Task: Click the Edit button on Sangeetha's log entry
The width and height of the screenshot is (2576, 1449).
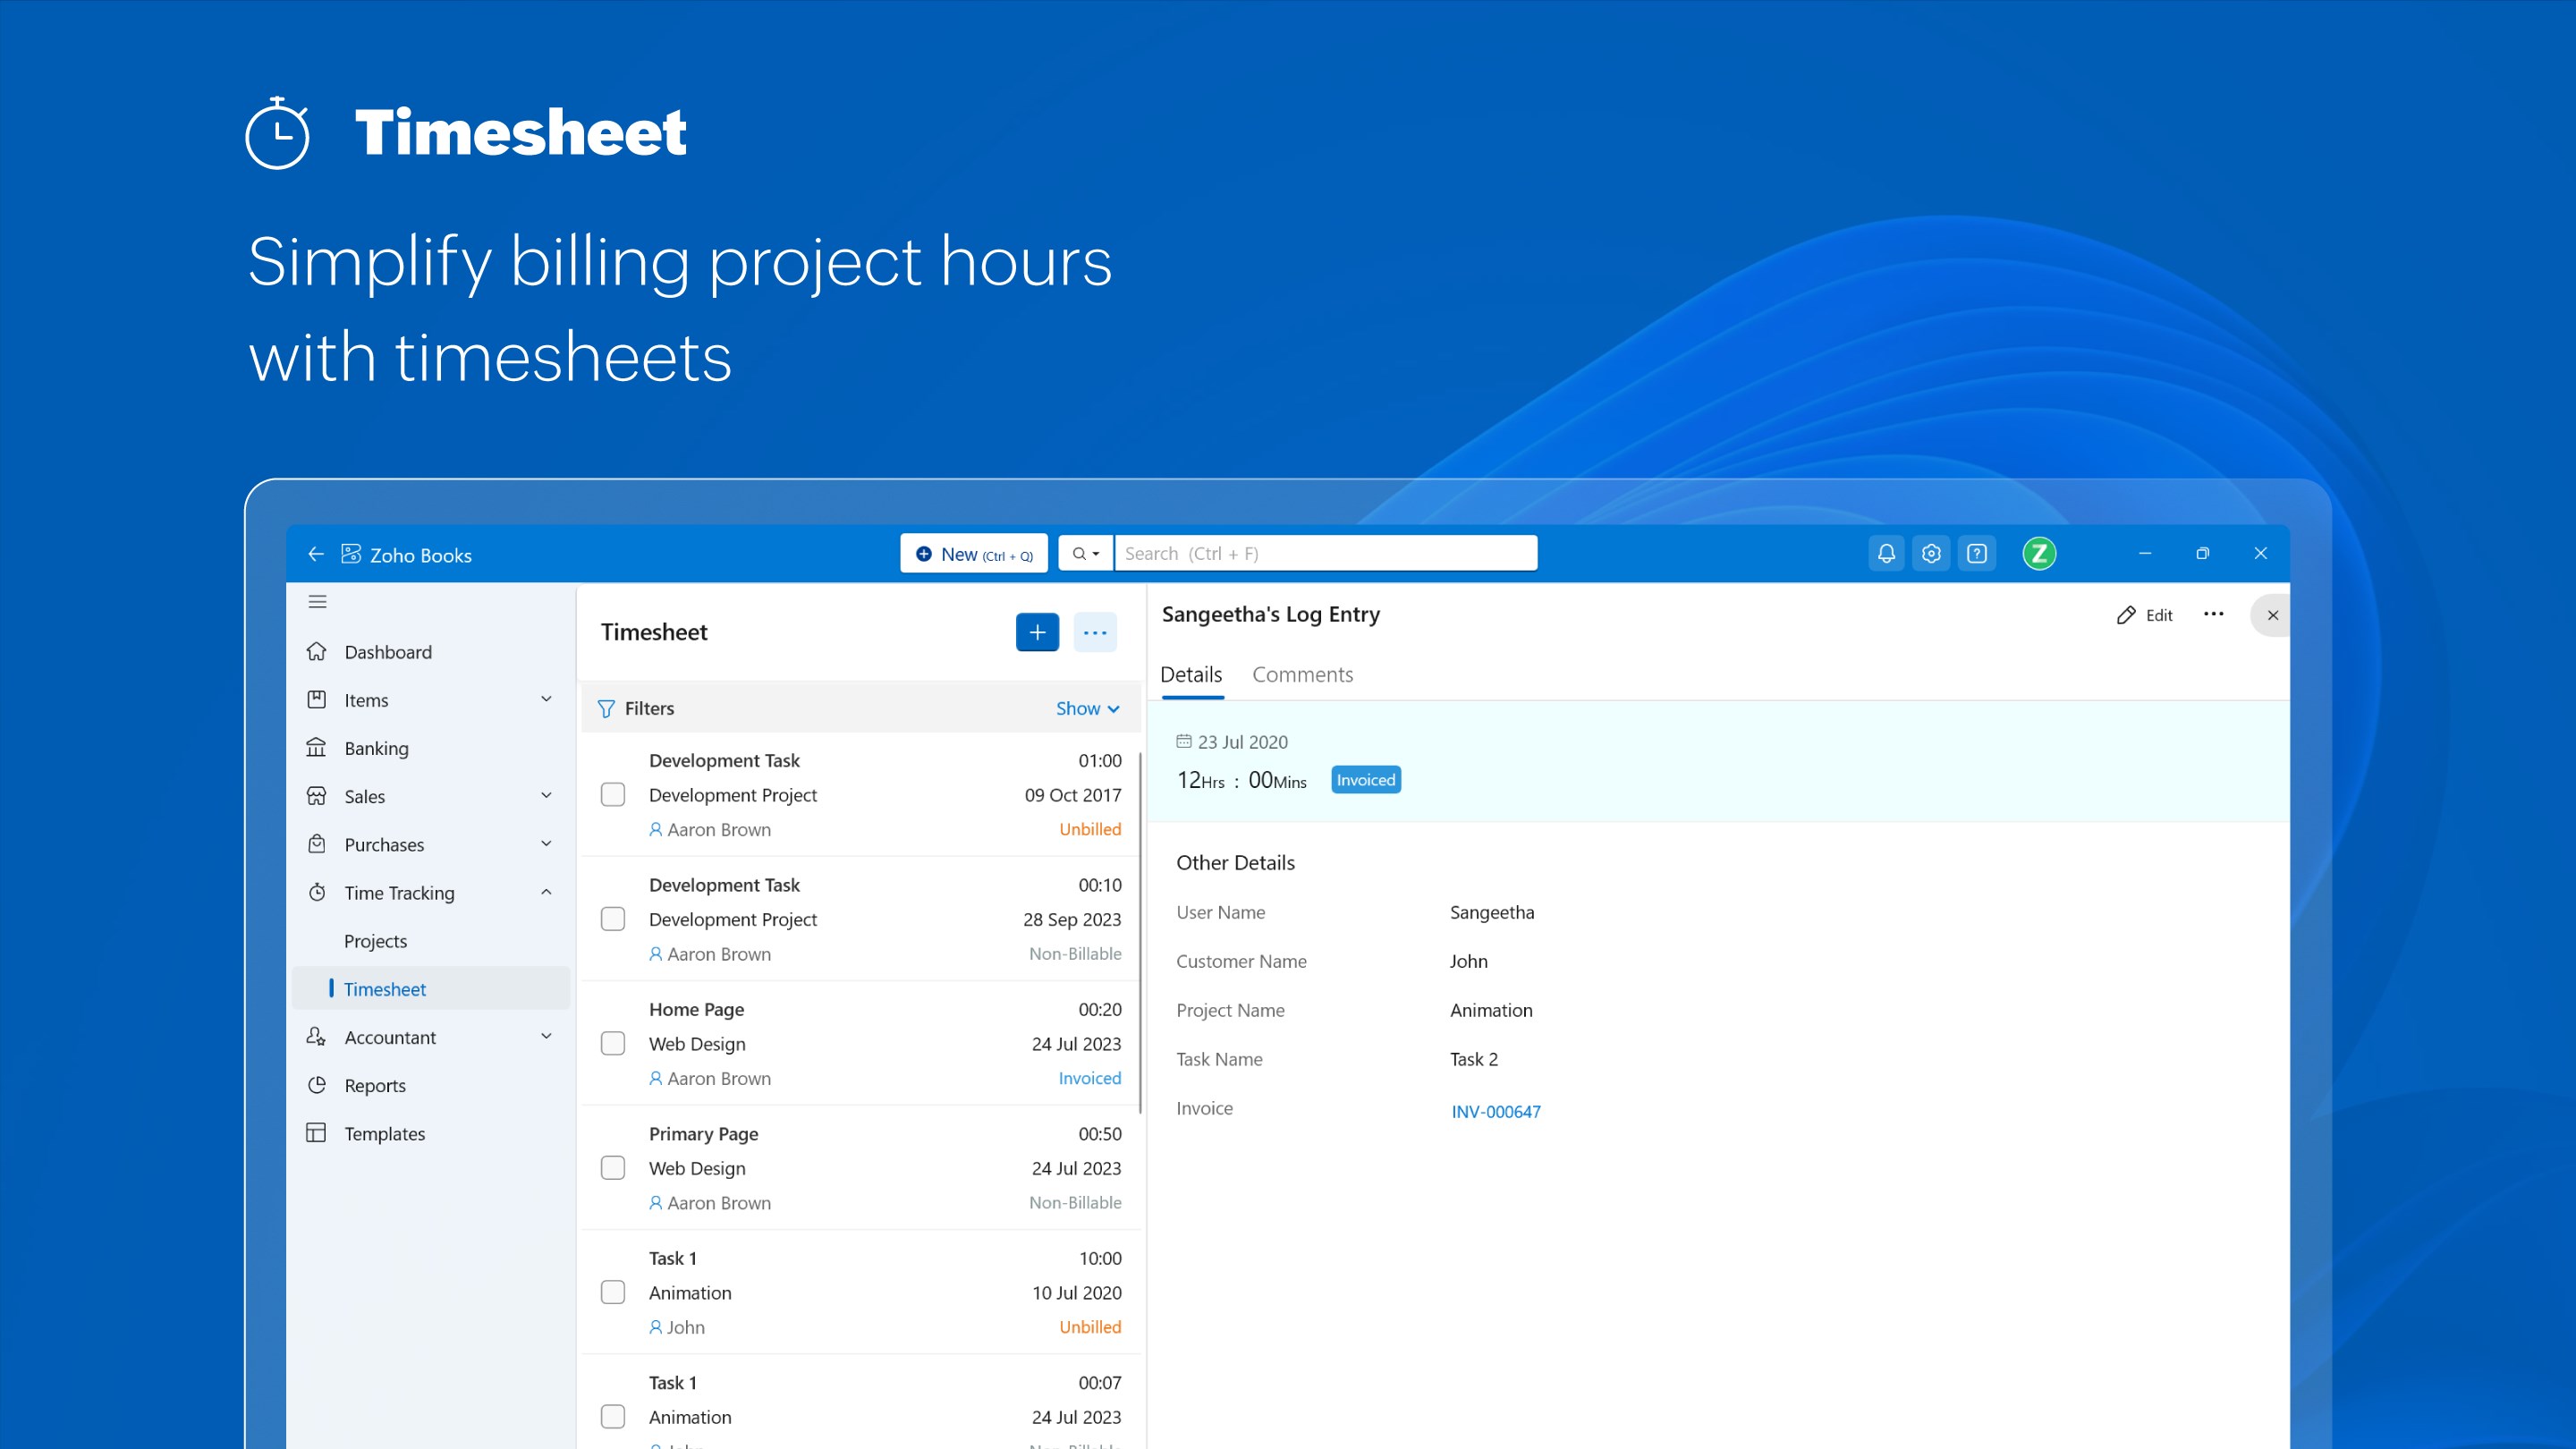Action: click(2144, 615)
